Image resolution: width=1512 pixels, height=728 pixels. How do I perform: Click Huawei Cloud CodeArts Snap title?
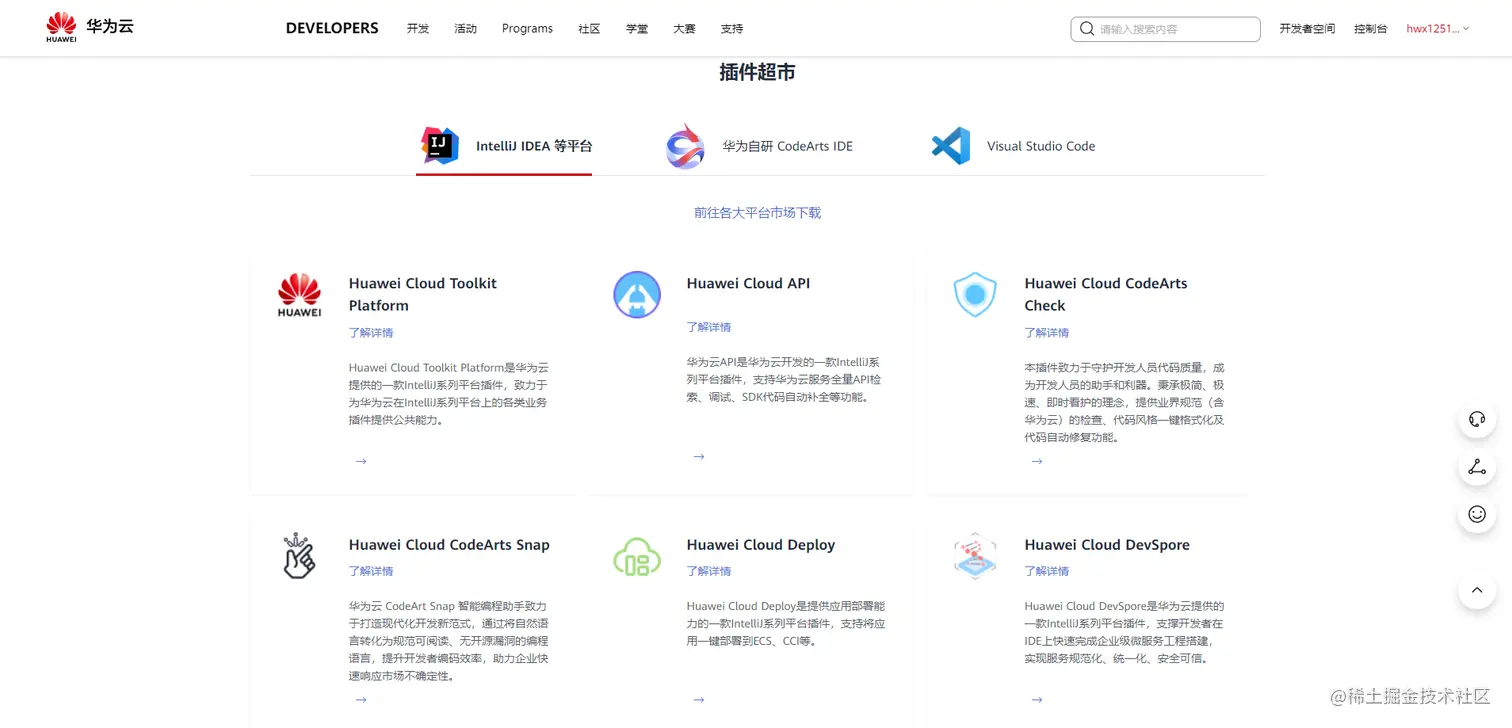(x=449, y=545)
